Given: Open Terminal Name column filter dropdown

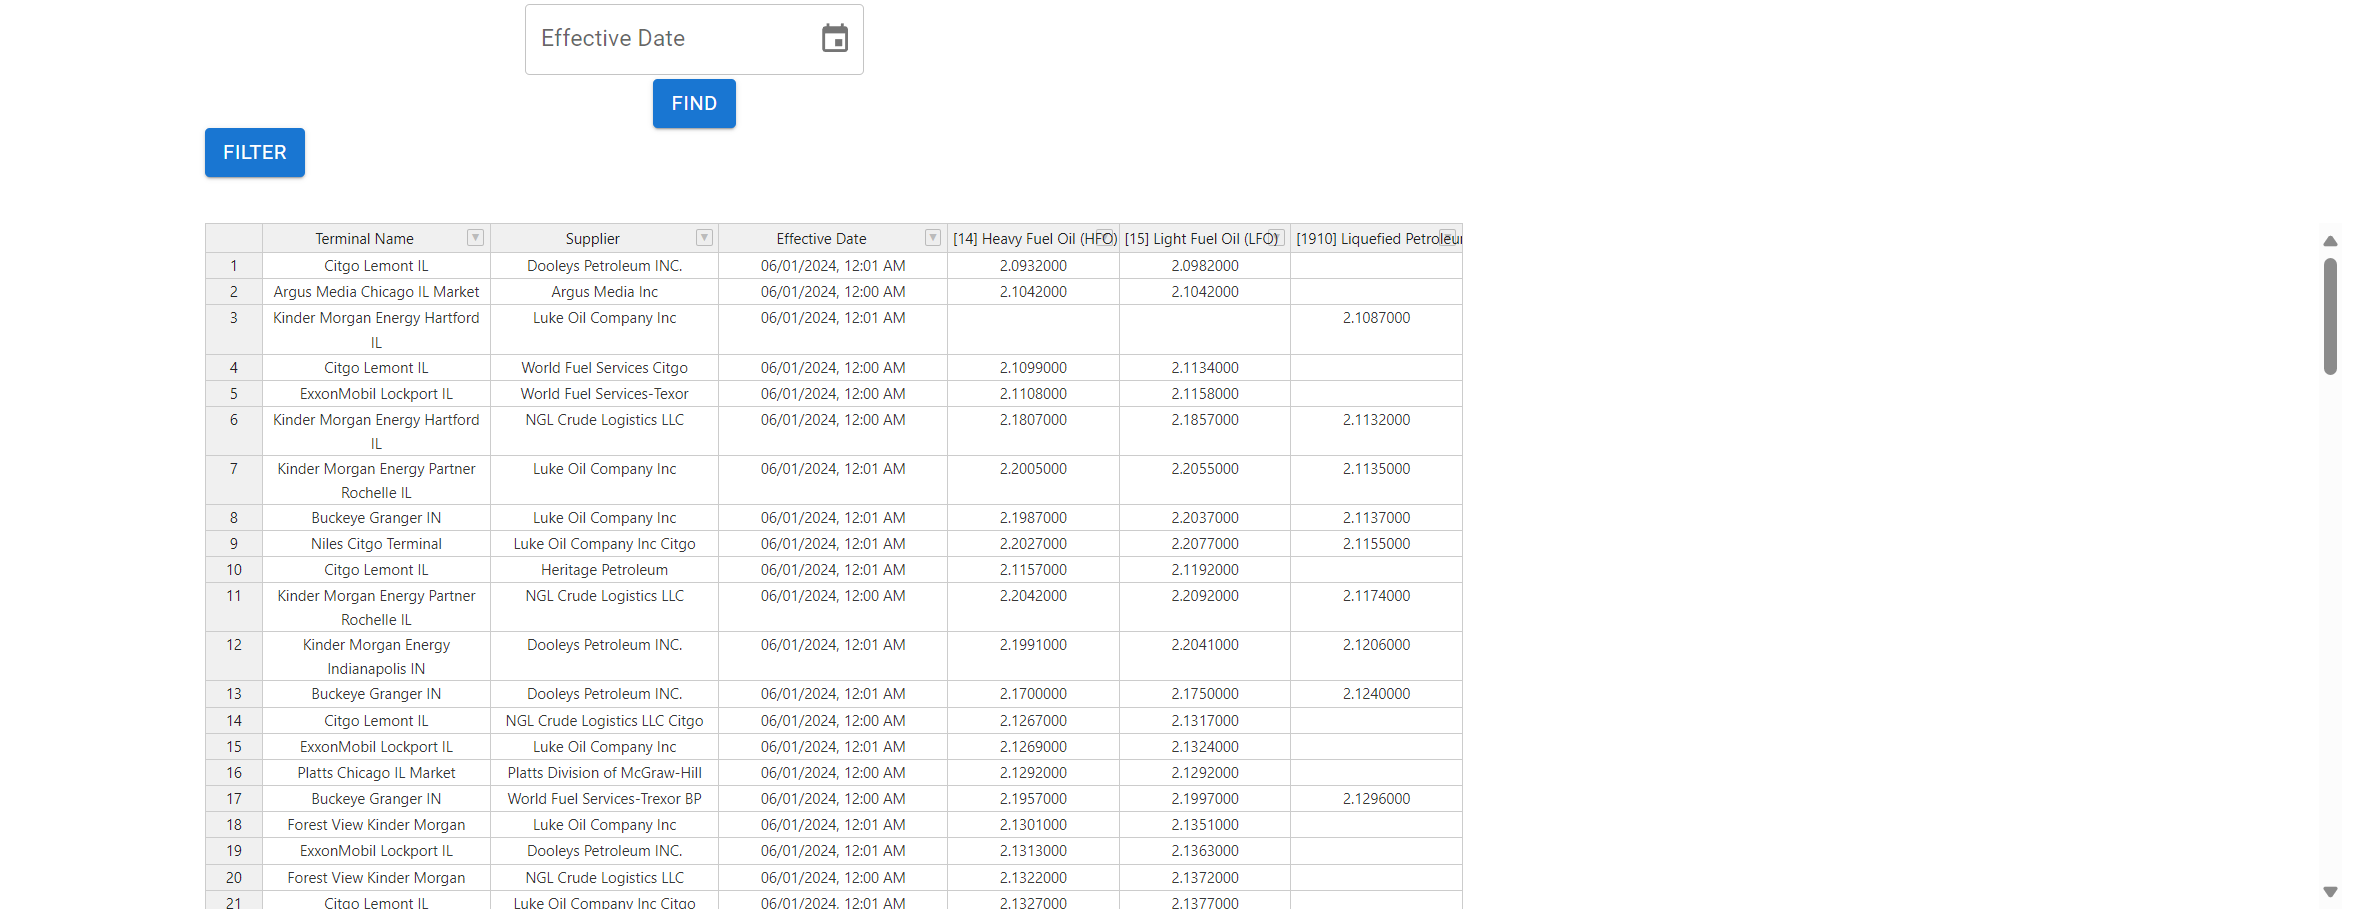Looking at the screenshot, I should 476,237.
